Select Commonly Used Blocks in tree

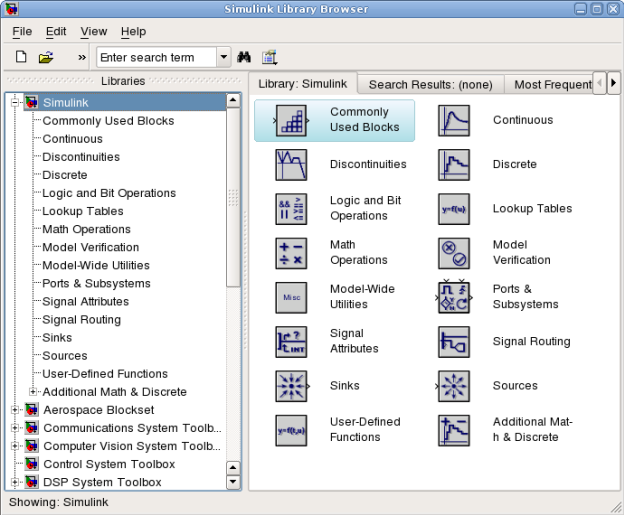click(x=108, y=121)
